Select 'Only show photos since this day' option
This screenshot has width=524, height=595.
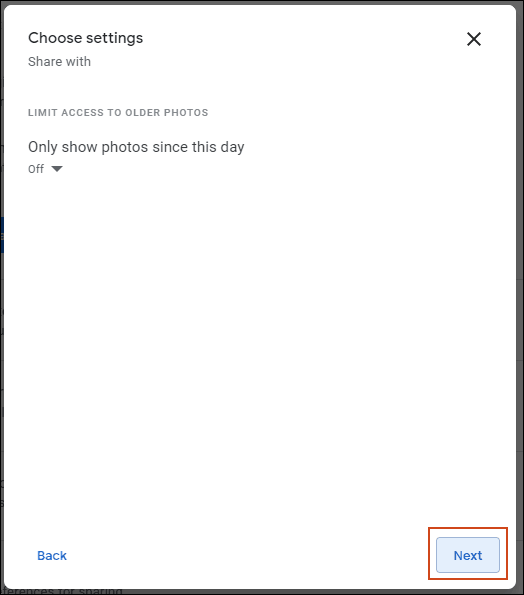pyautogui.click(x=136, y=147)
